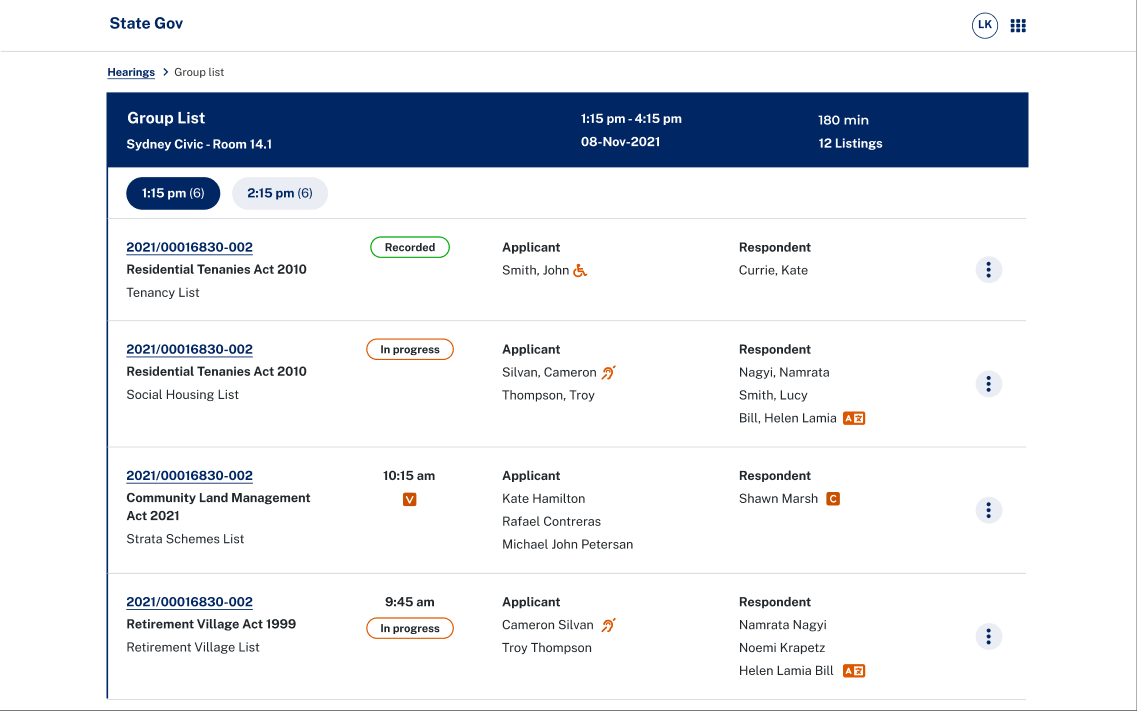Click respondent name Shawn Marsh
This screenshot has width=1137, height=711.
778,499
